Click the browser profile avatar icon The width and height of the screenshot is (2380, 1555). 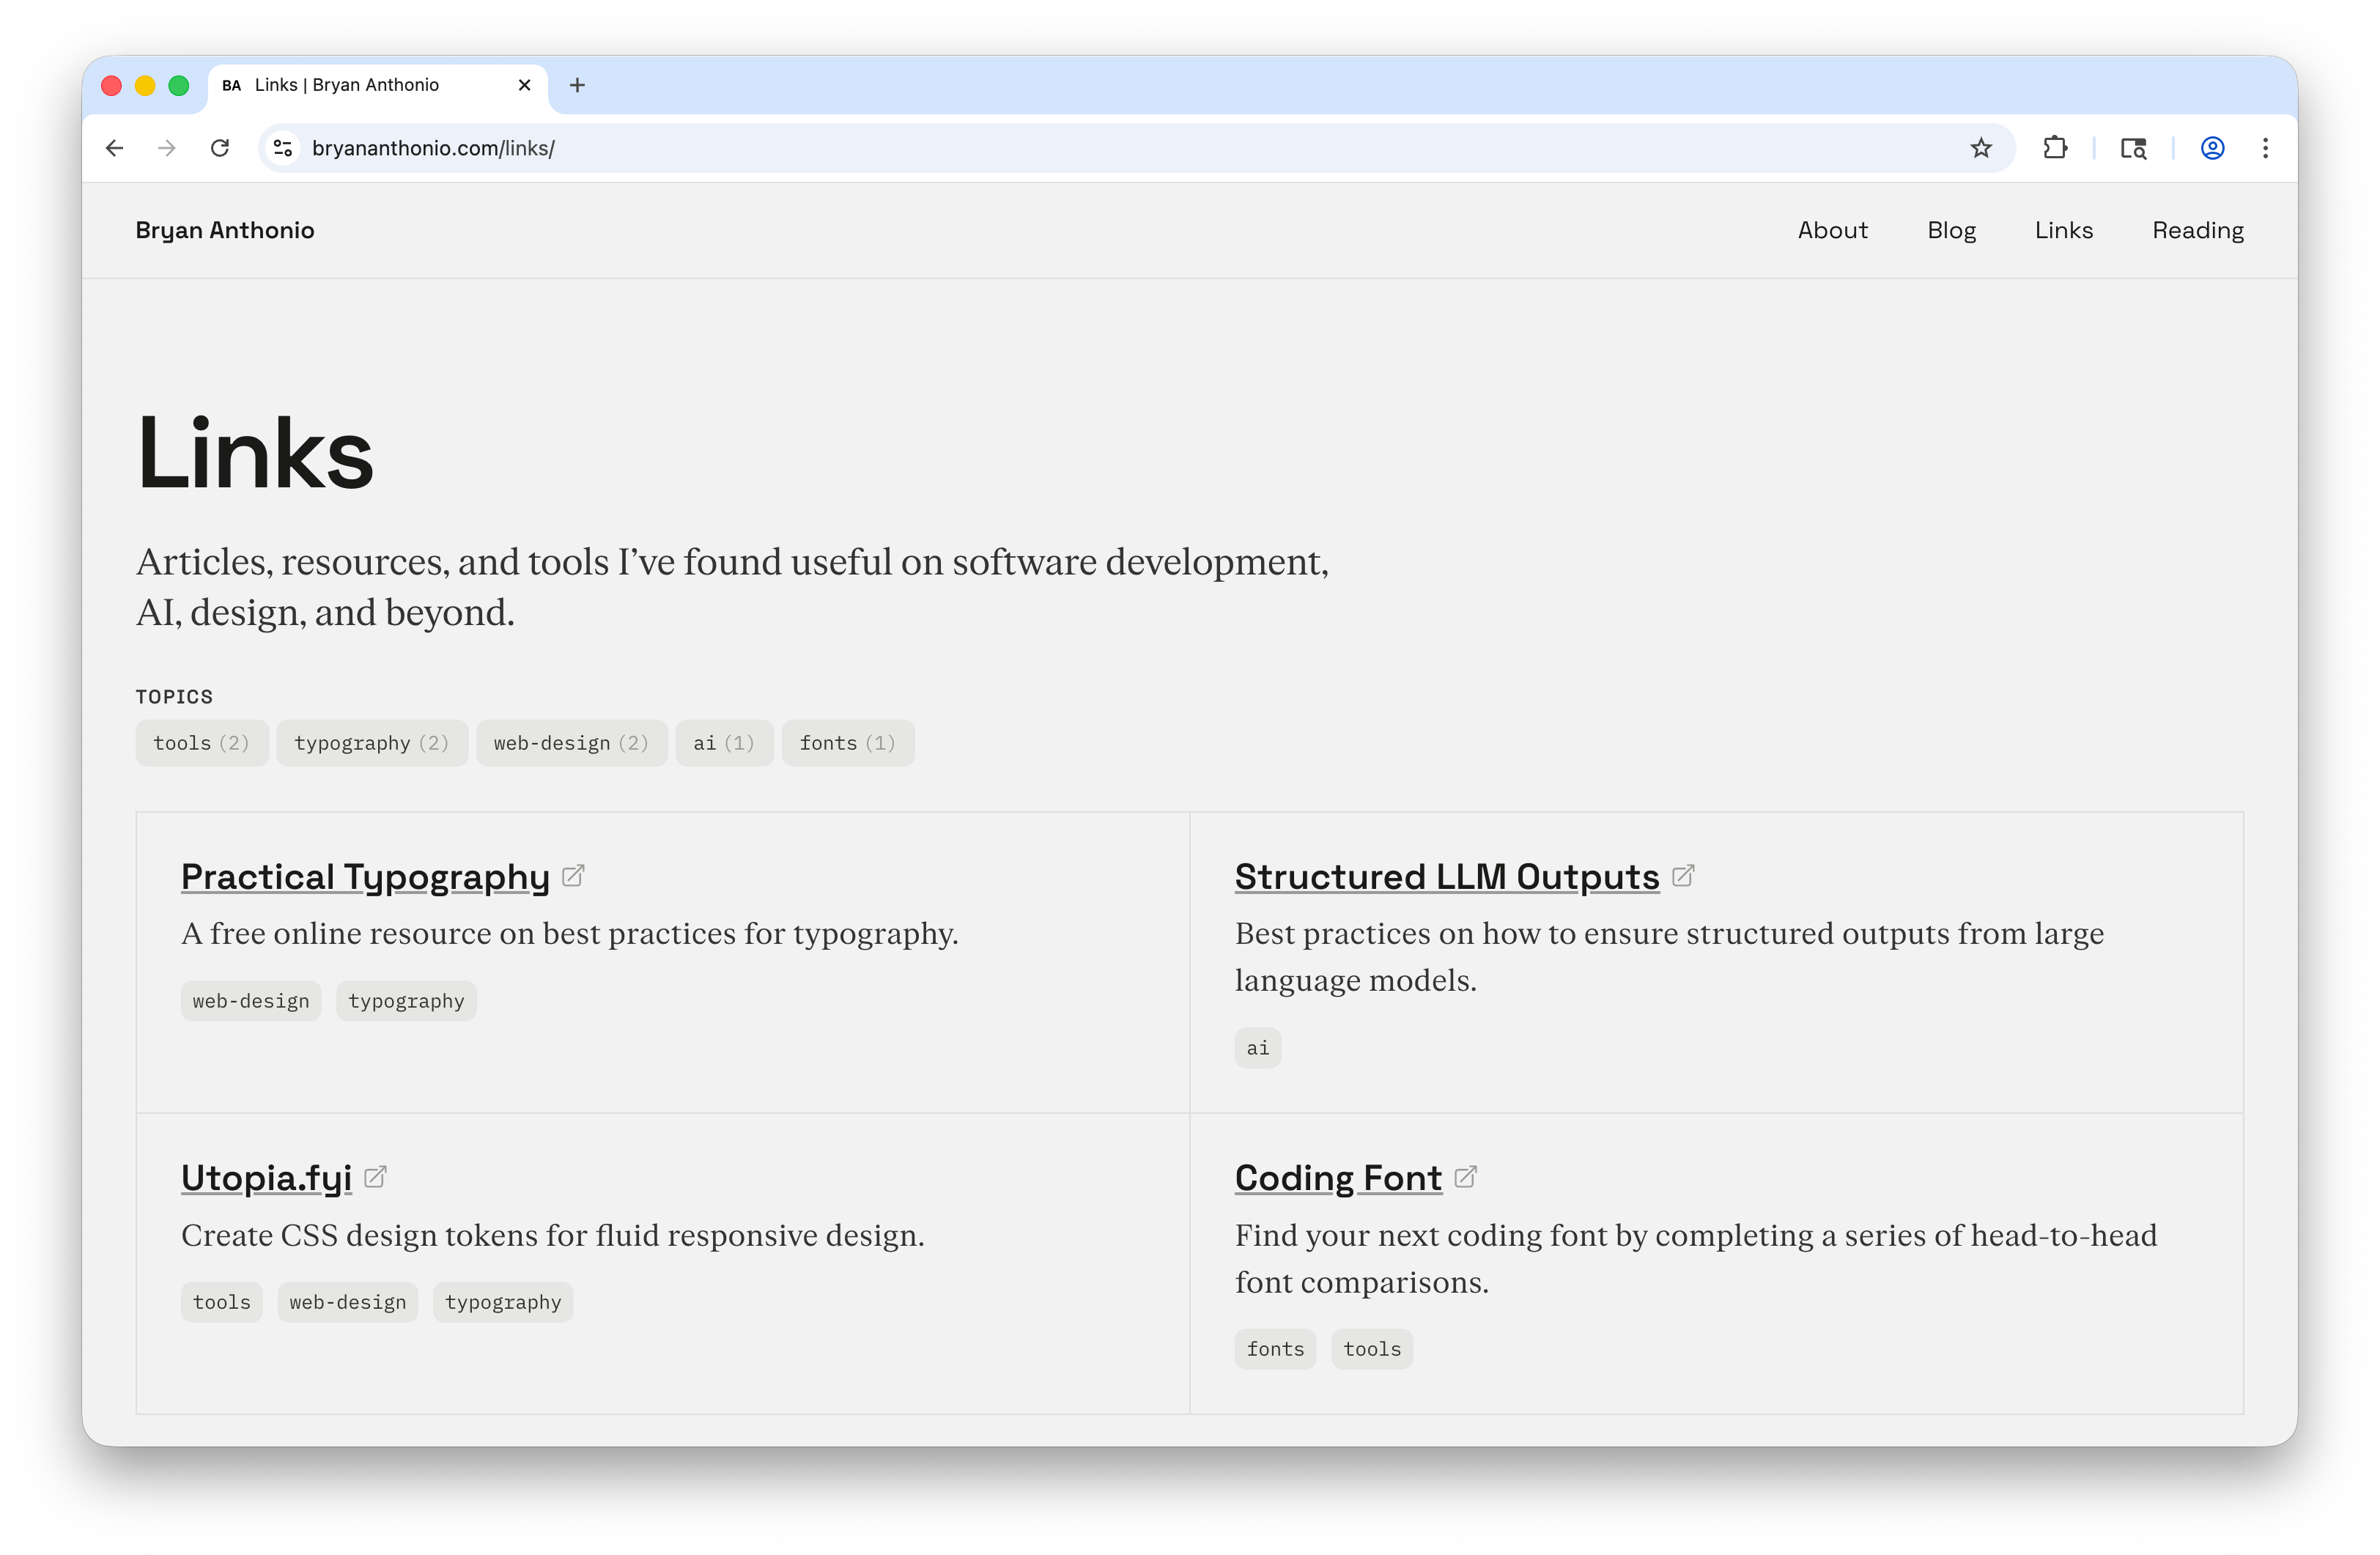click(2212, 148)
